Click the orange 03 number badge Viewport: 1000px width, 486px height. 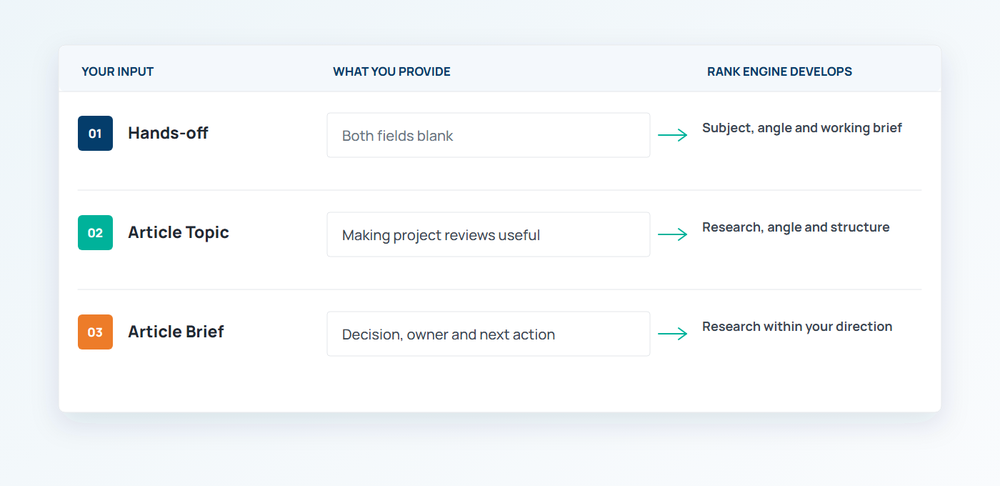pos(95,332)
